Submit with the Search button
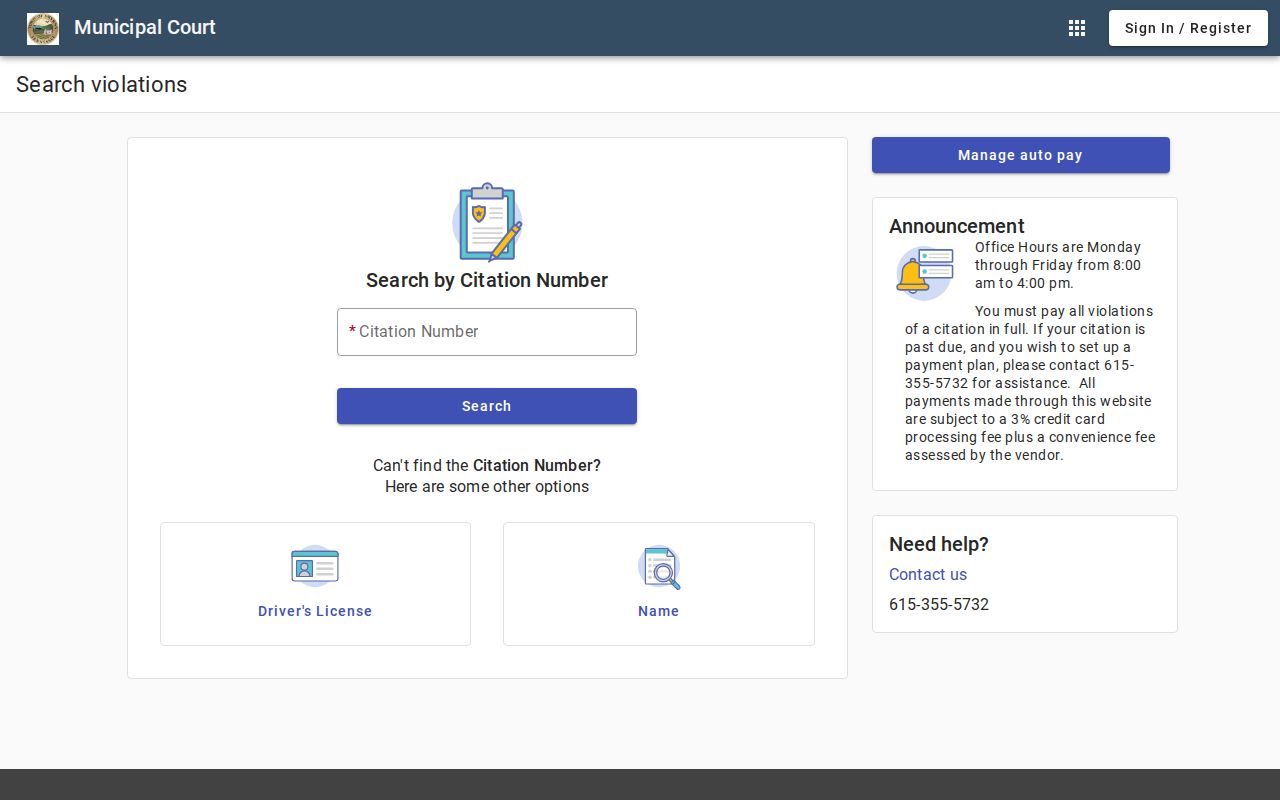Image resolution: width=1280 pixels, height=800 pixels. (x=487, y=406)
